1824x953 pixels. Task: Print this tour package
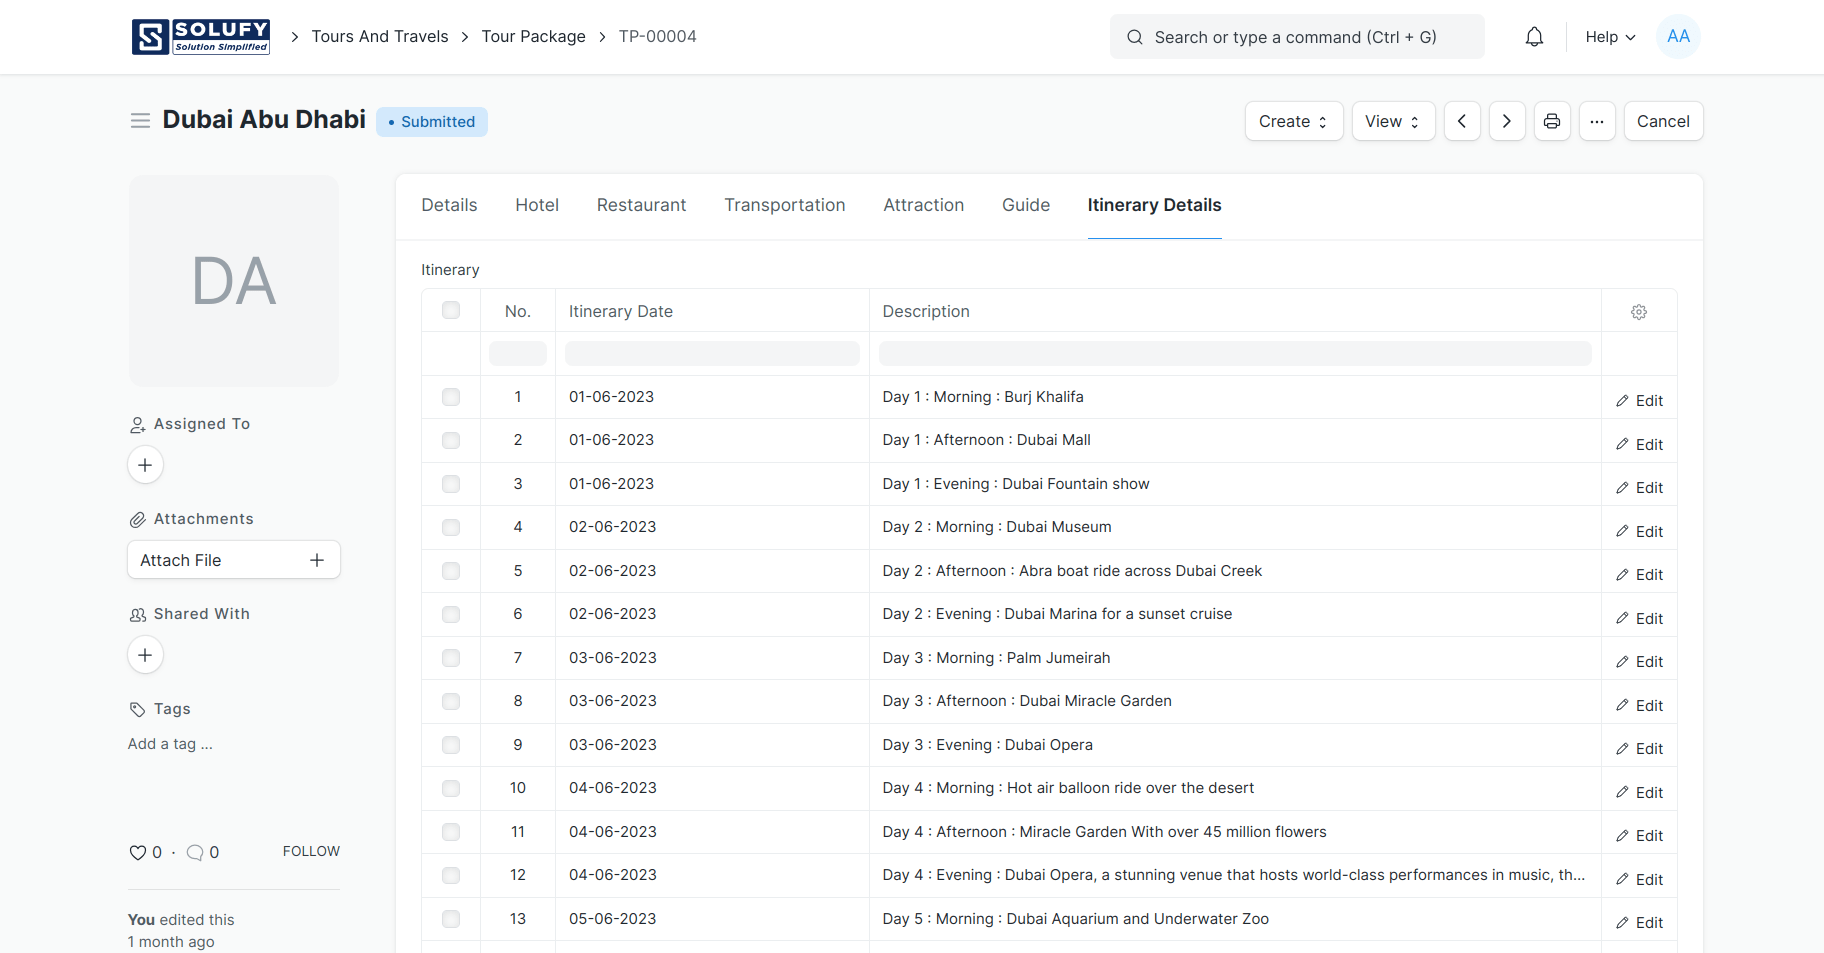1552,121
